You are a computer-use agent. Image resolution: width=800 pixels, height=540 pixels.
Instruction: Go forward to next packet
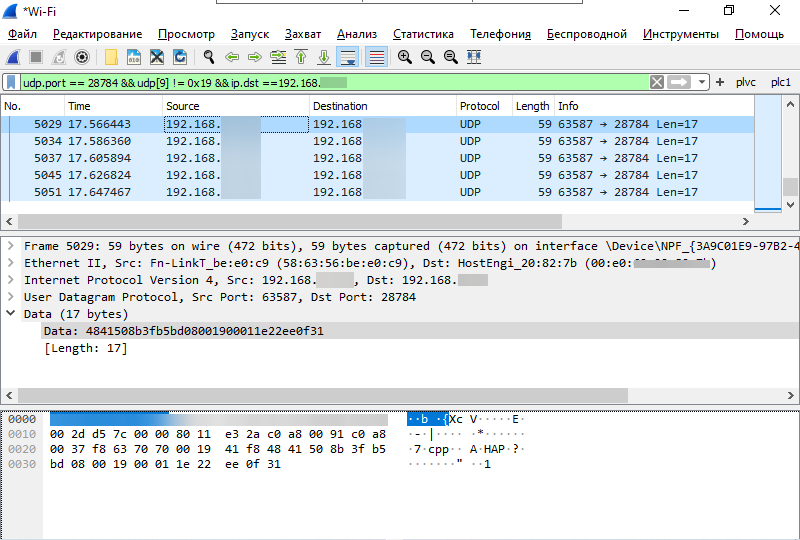(255, 57)
